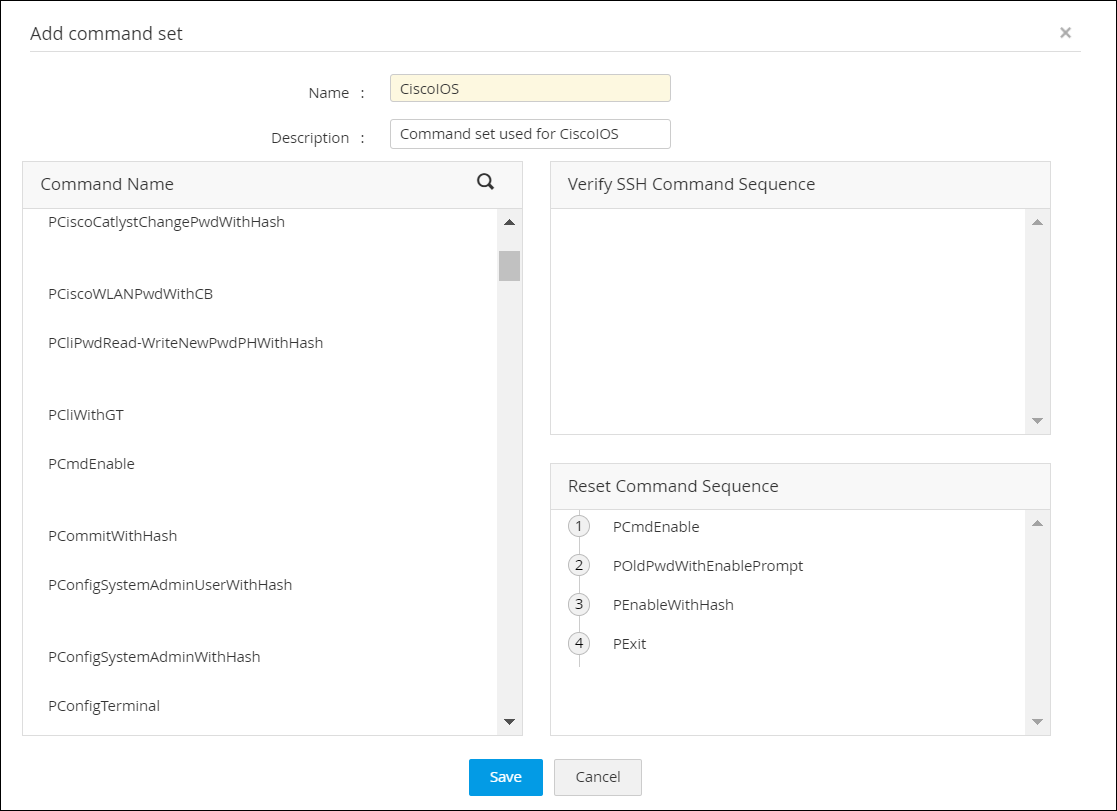Close the Add command set dialog
The width and height of the screenshot is (1117, 811).
[x=1065, y=33]
